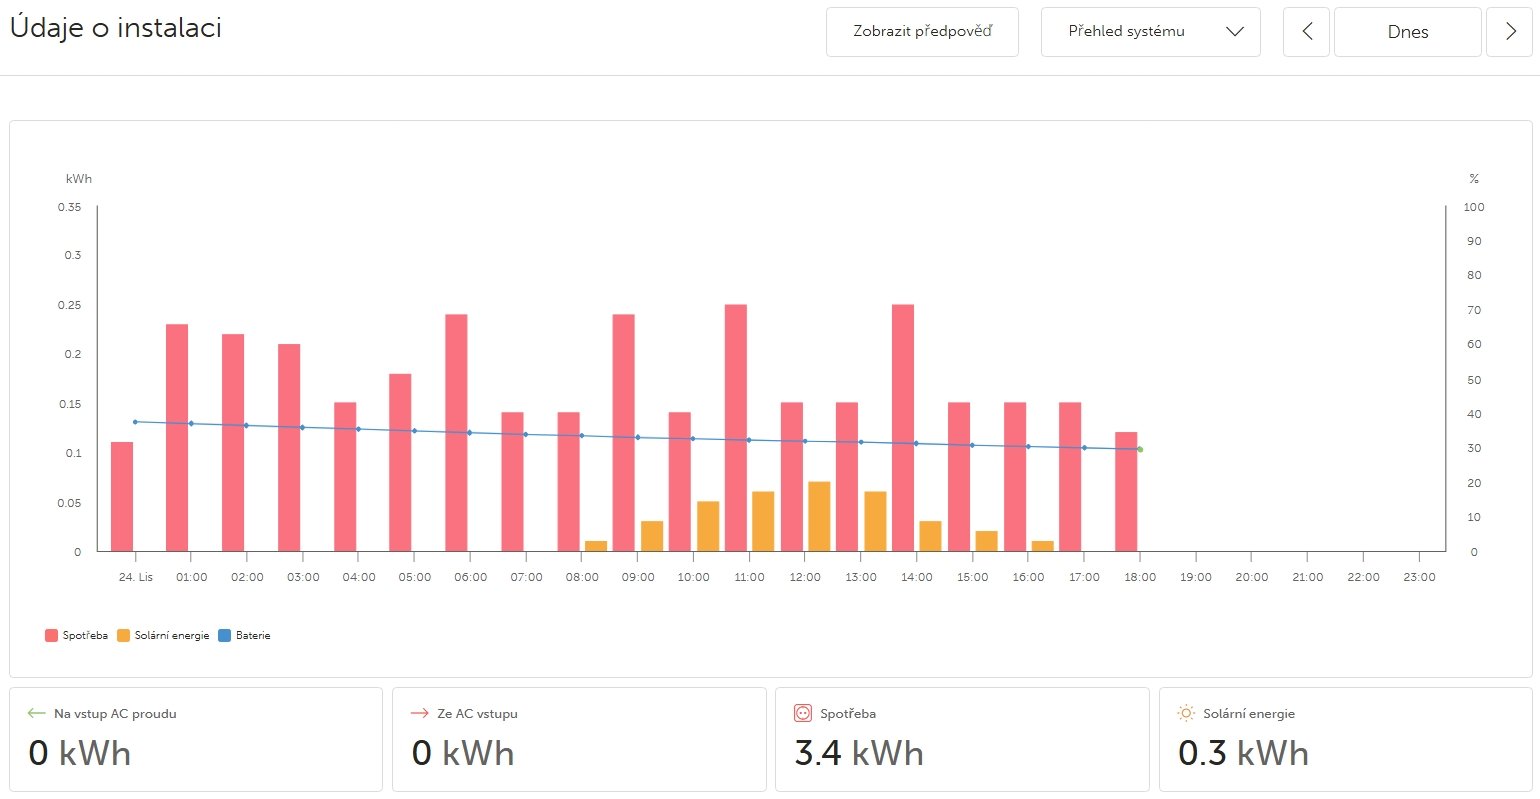
Task: Click the sun icon beside Solární energie total
Action: [1186, 713]
